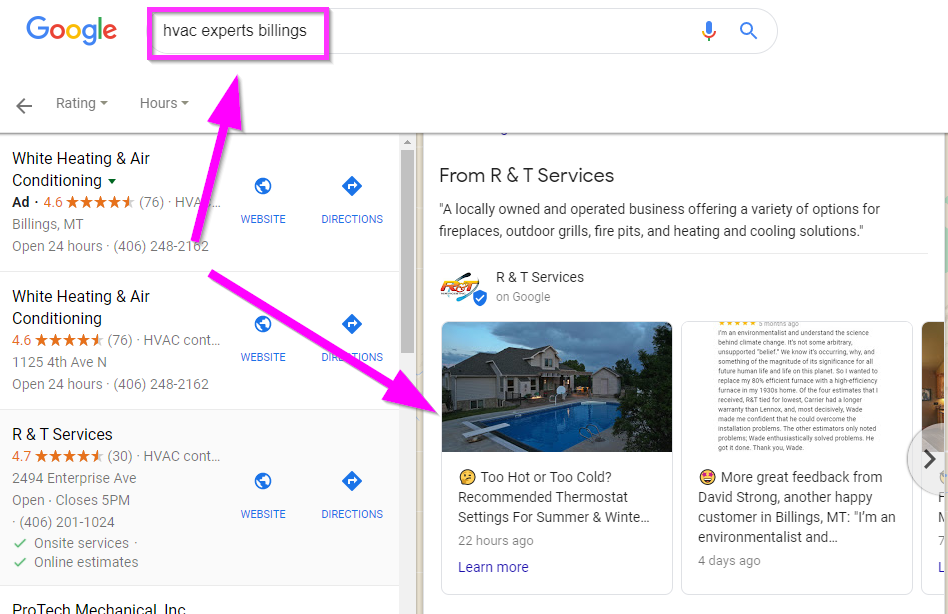
Task: Click the 'Online estimates' attribute
Action: coord(86,562)
